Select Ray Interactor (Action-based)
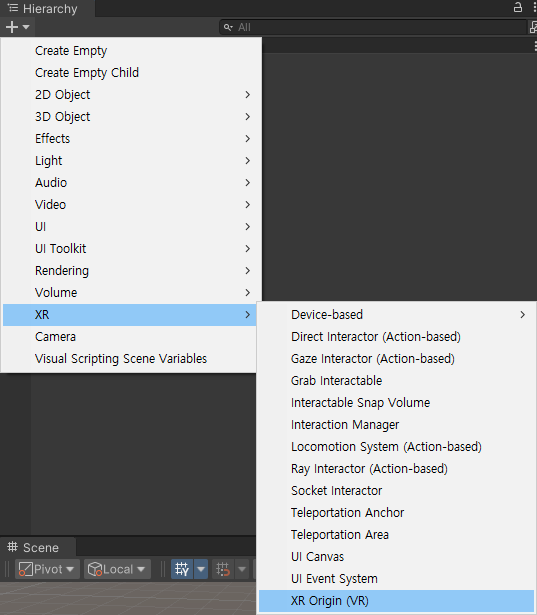 [397, 468]
